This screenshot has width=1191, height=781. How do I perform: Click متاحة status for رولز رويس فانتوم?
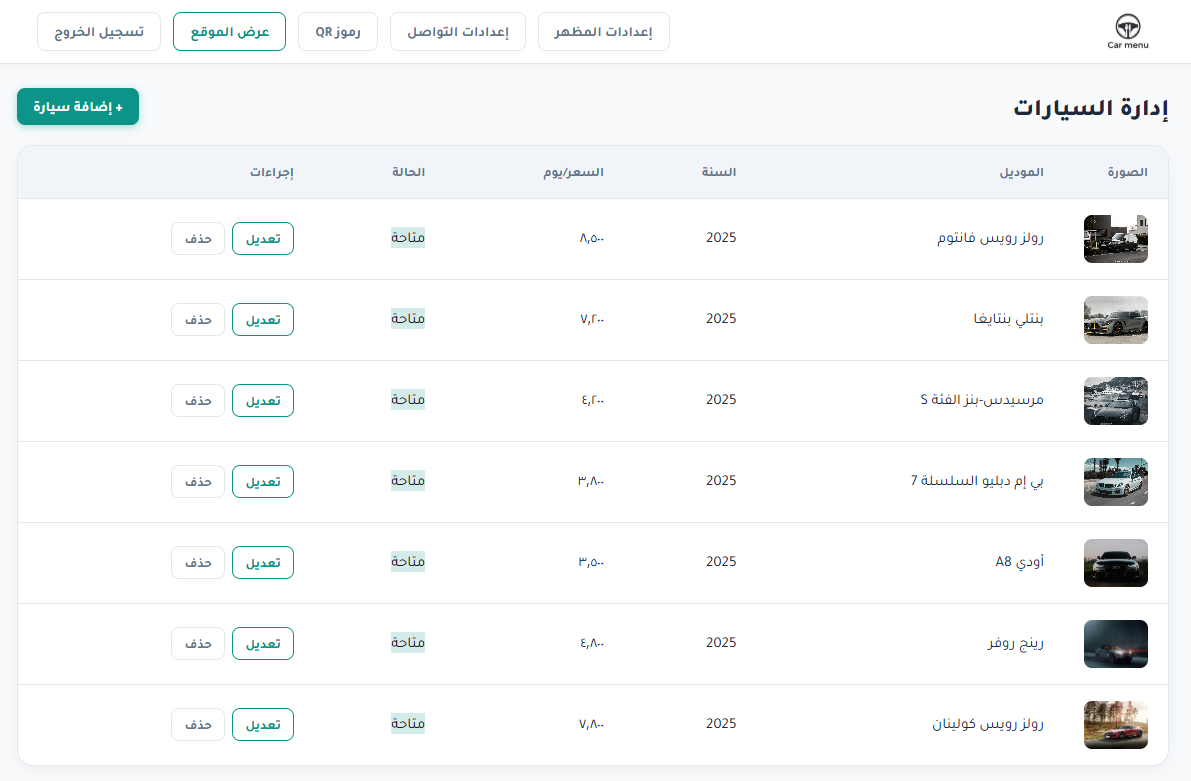[407, 238]
